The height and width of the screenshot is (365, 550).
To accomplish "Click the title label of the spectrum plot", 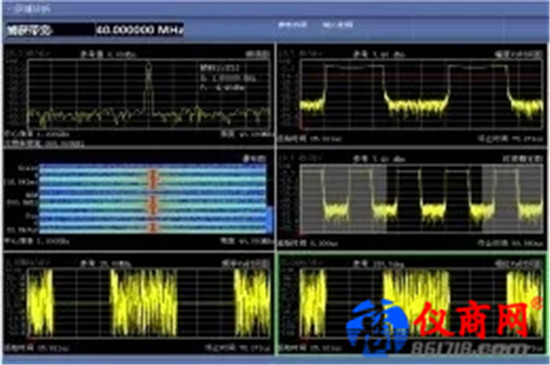I will pos(257,54).
